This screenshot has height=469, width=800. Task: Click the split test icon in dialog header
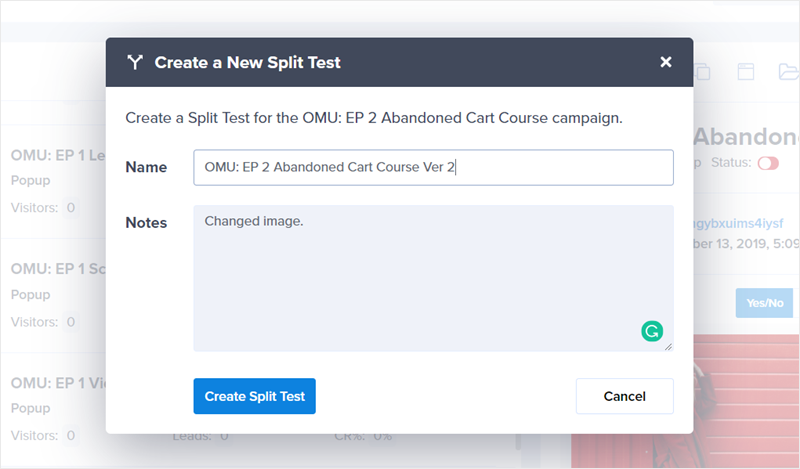(x=135, y=62)
